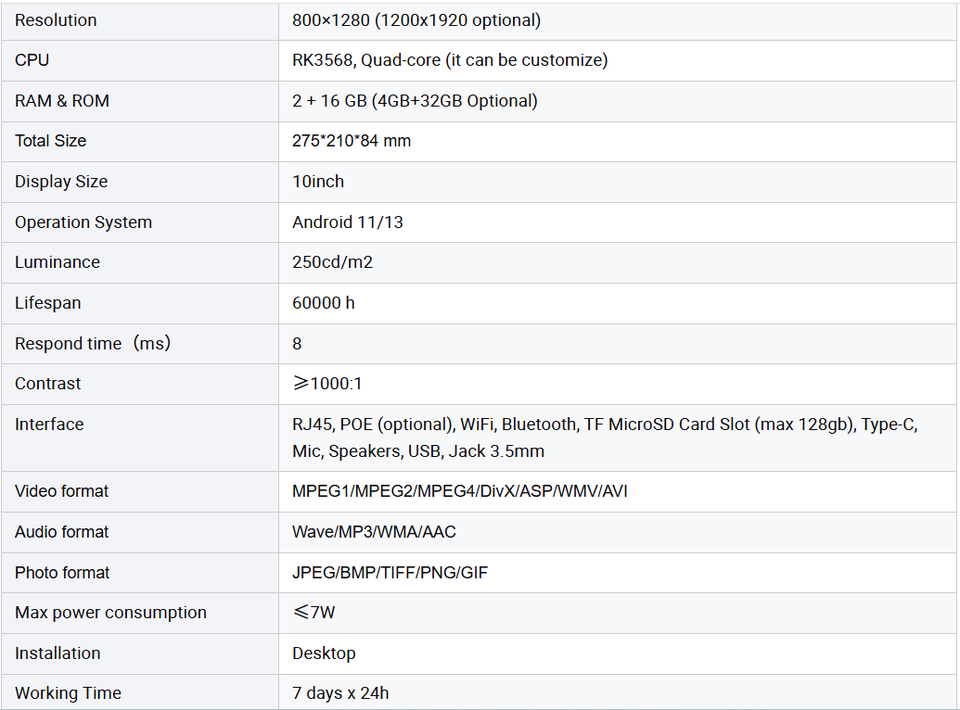This screenshot has height=710, width=960.
Task: Click the Luminance row label
Action: [x=57, y=262]
